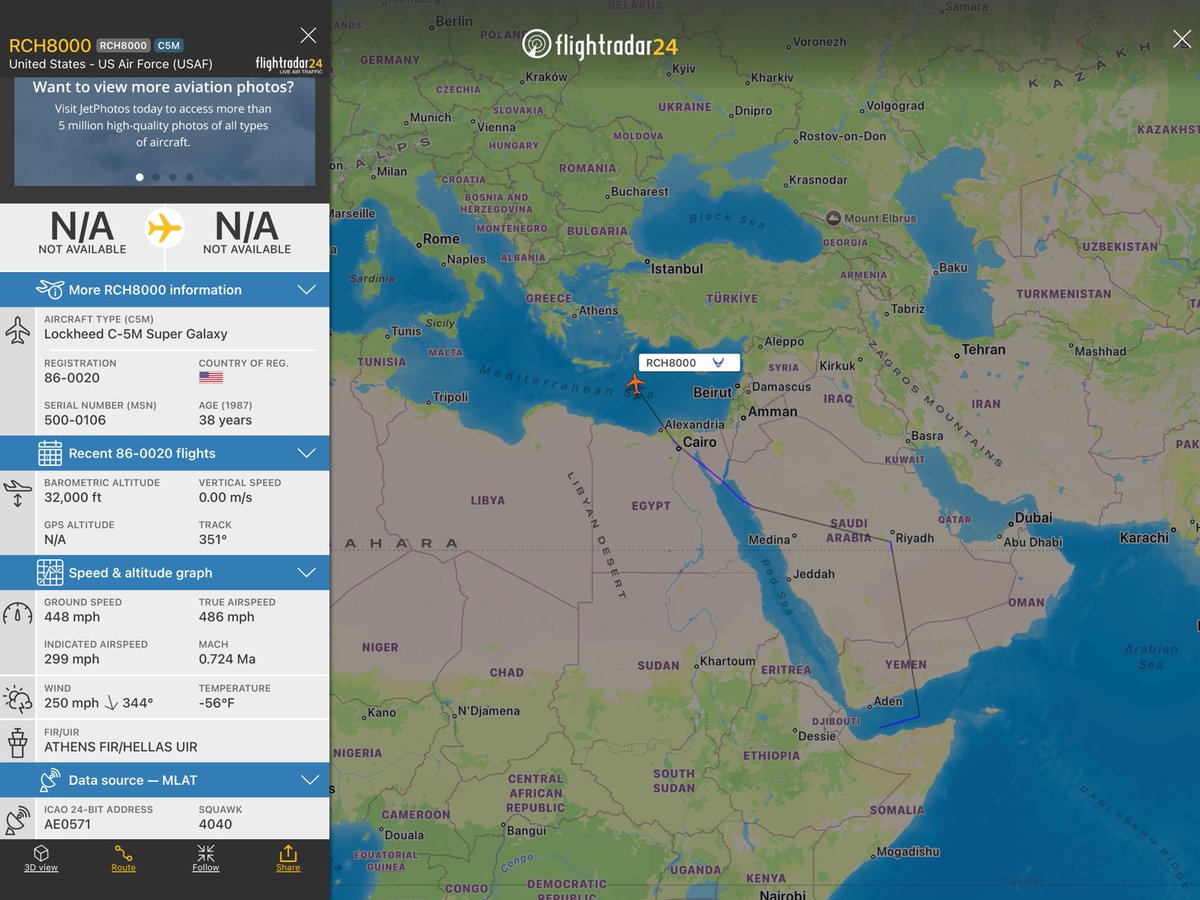Click the aircraft type plane icon
1200x900 pixels.
point(18,330)
